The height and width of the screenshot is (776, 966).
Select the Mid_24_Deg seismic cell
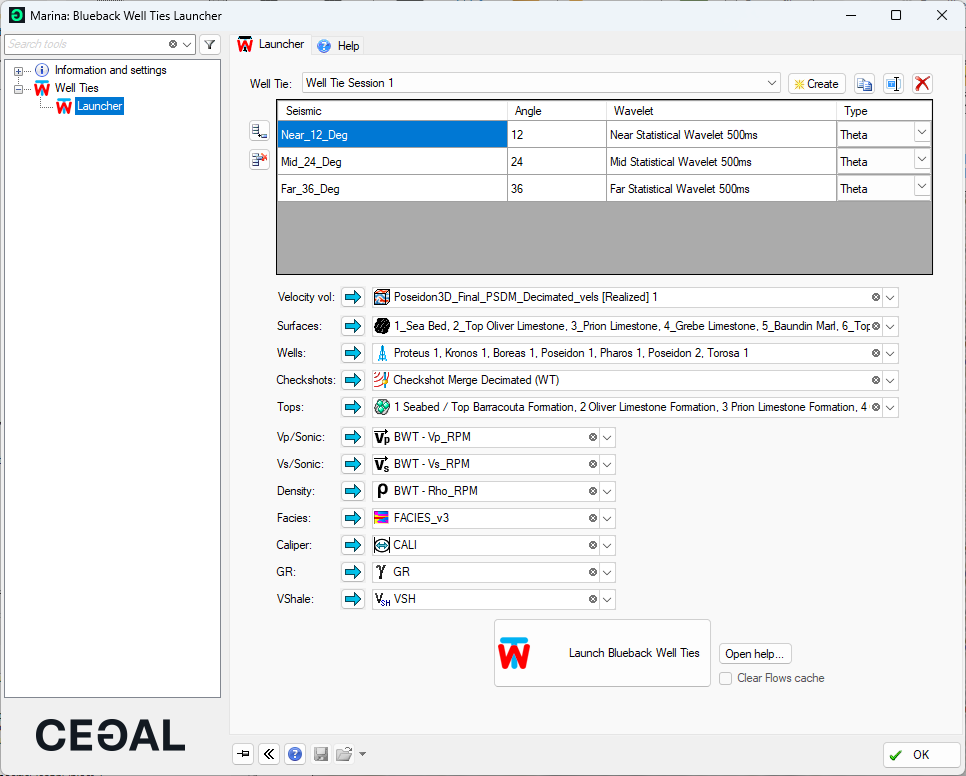[392, 162]
